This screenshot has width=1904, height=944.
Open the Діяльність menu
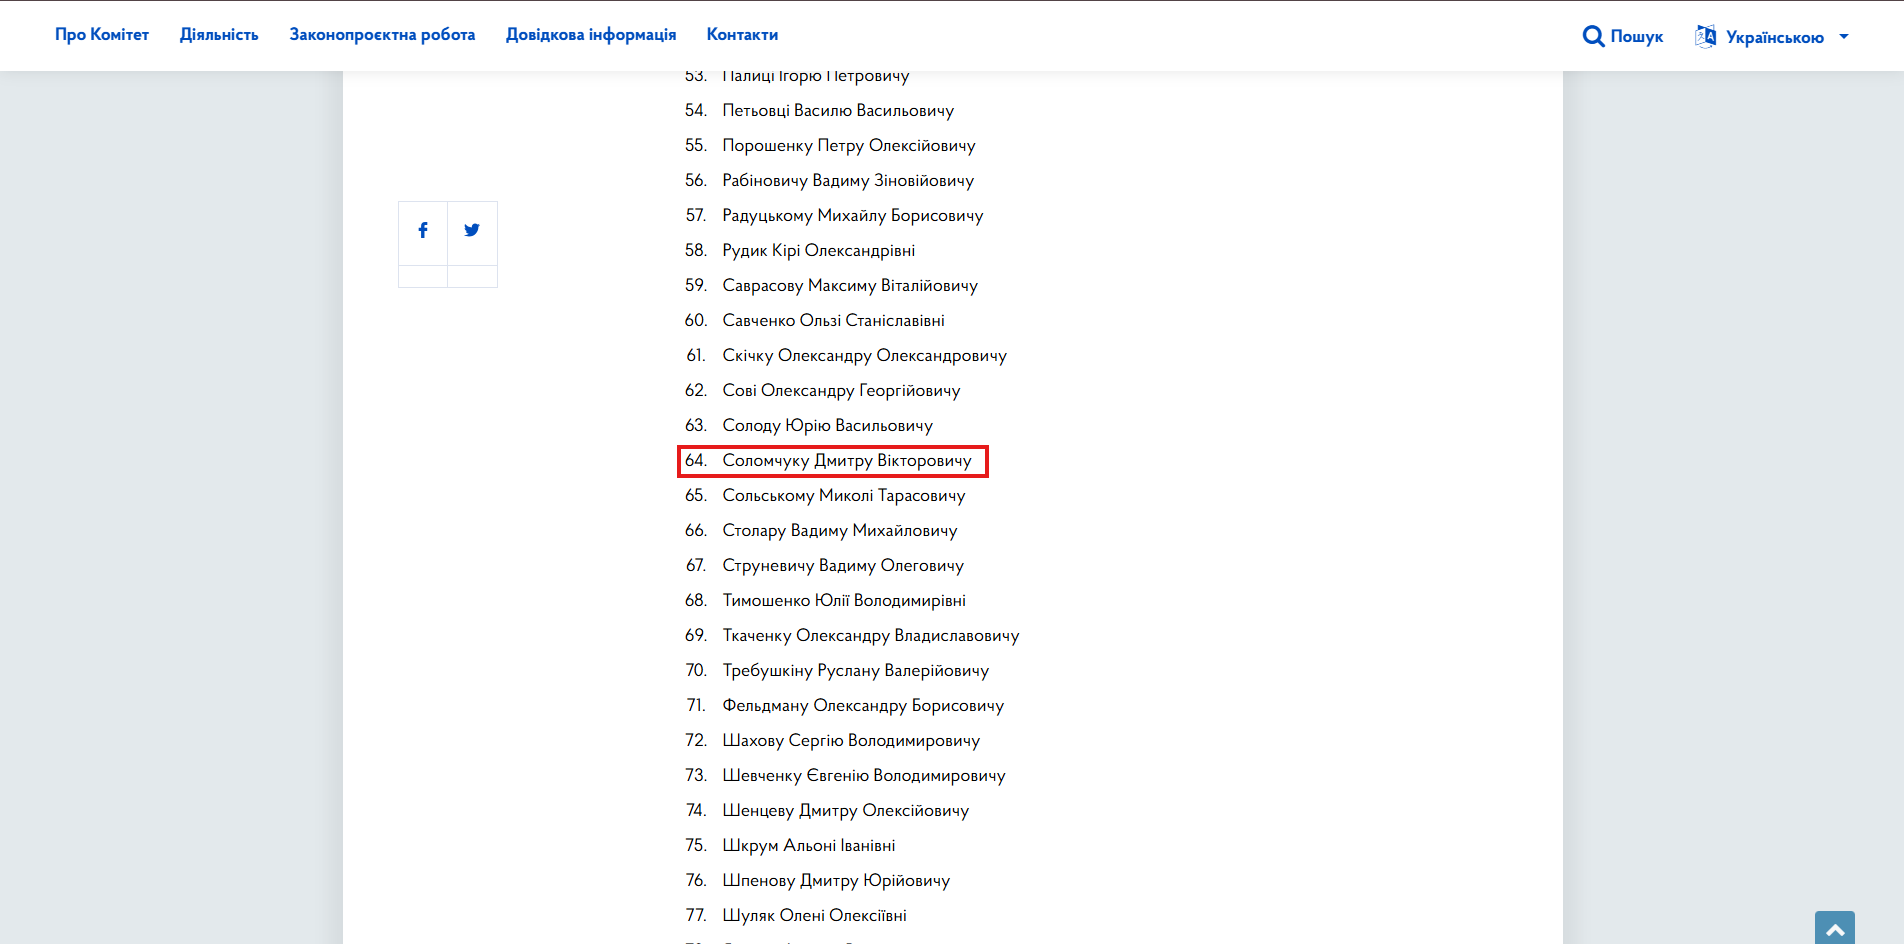(x=219, y=35)
